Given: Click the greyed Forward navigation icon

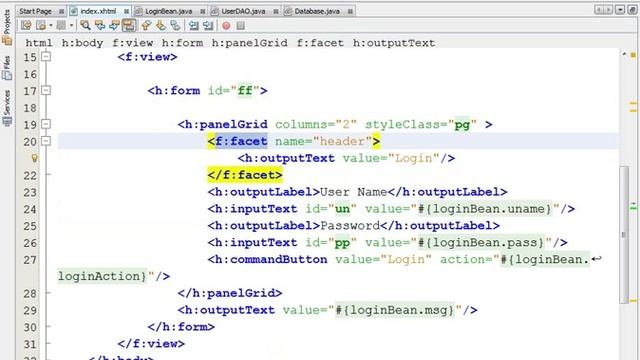Looking at the screenshot, I should 61,26.
